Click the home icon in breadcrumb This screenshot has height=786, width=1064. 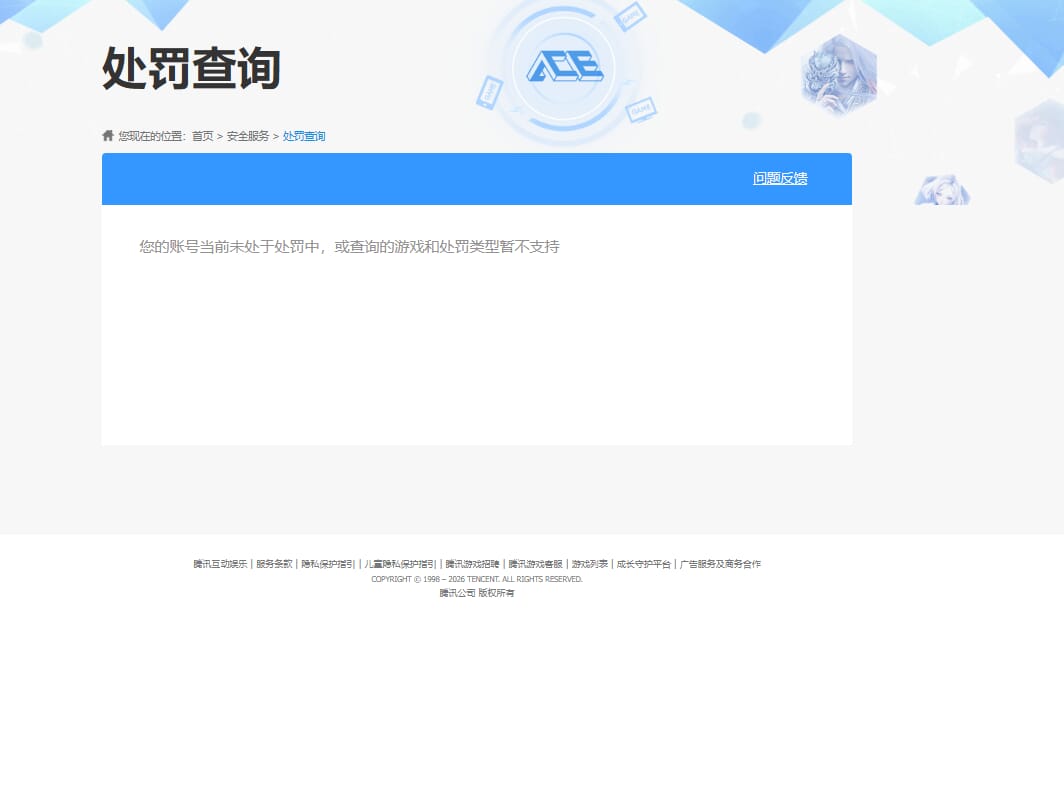(x=108, y=135)
